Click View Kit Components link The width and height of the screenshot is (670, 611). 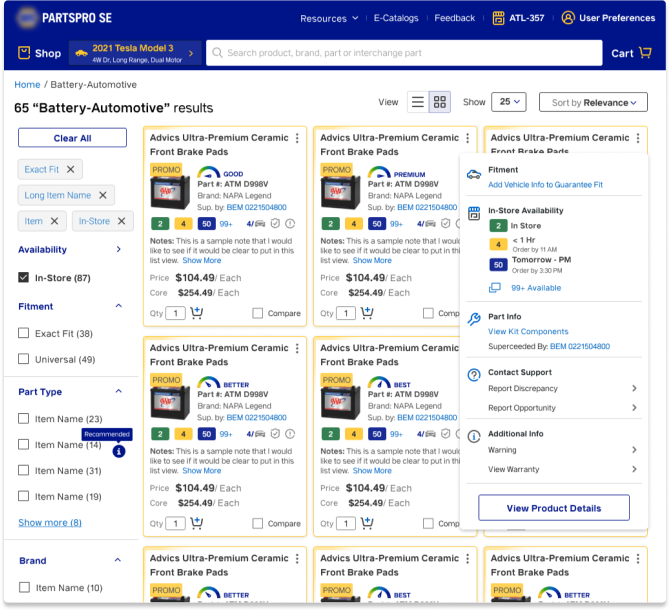point(528,332)
